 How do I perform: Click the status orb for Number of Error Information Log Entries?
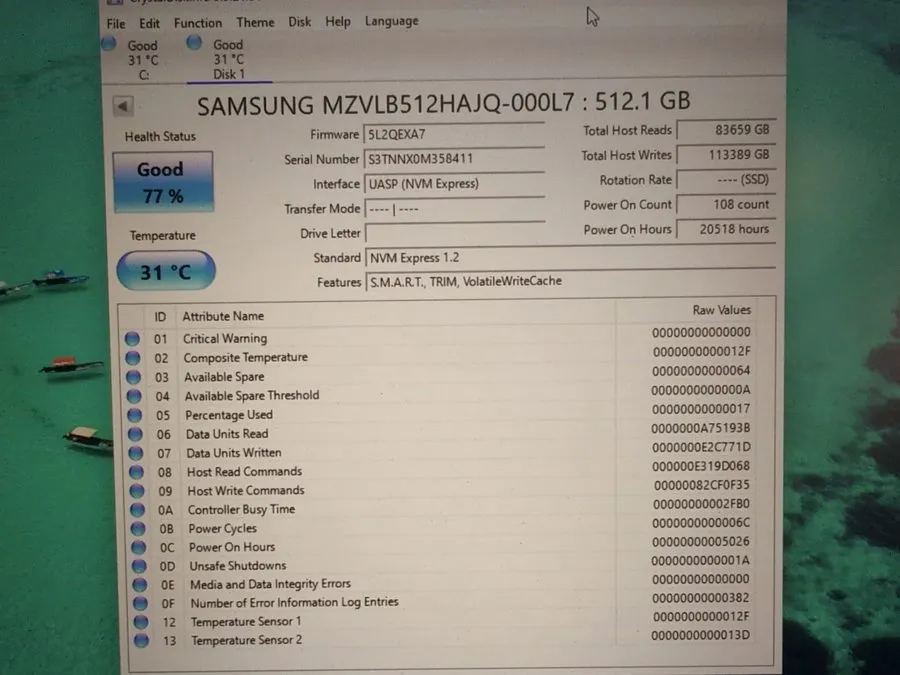coord(140,603)
